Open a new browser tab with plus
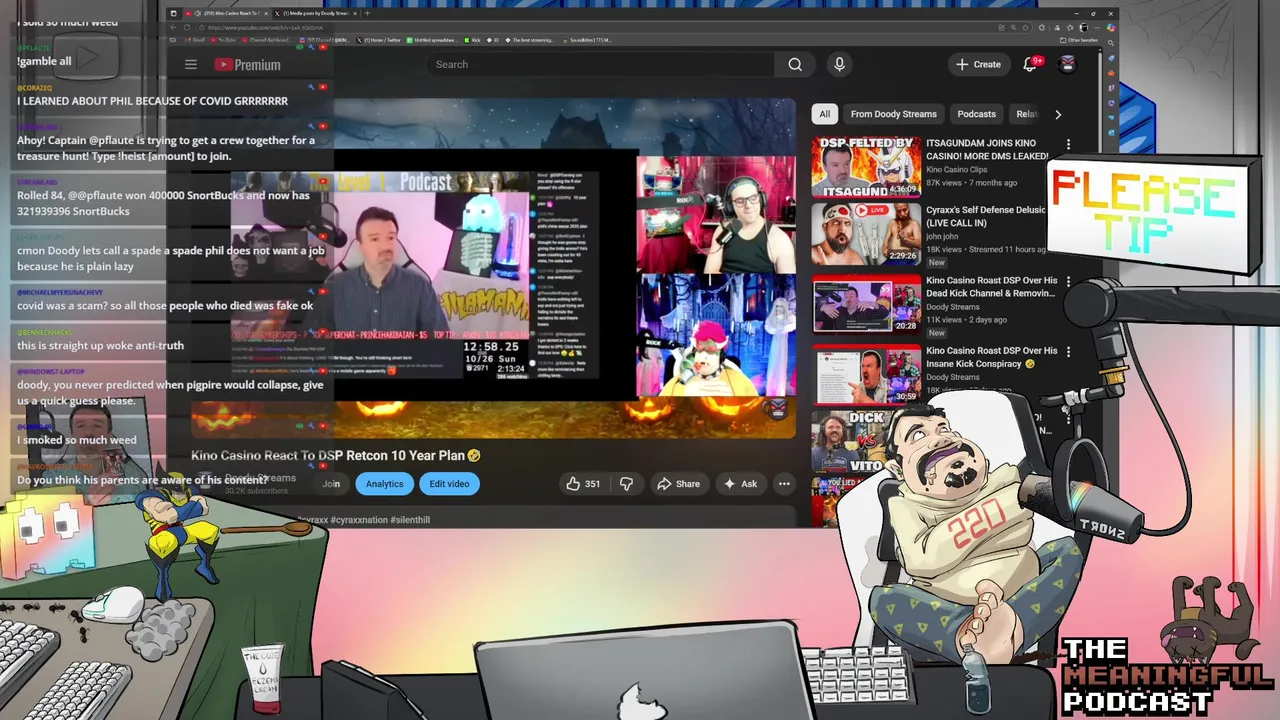The height and width of the screenshot is (720, 1280). [368, 13]
